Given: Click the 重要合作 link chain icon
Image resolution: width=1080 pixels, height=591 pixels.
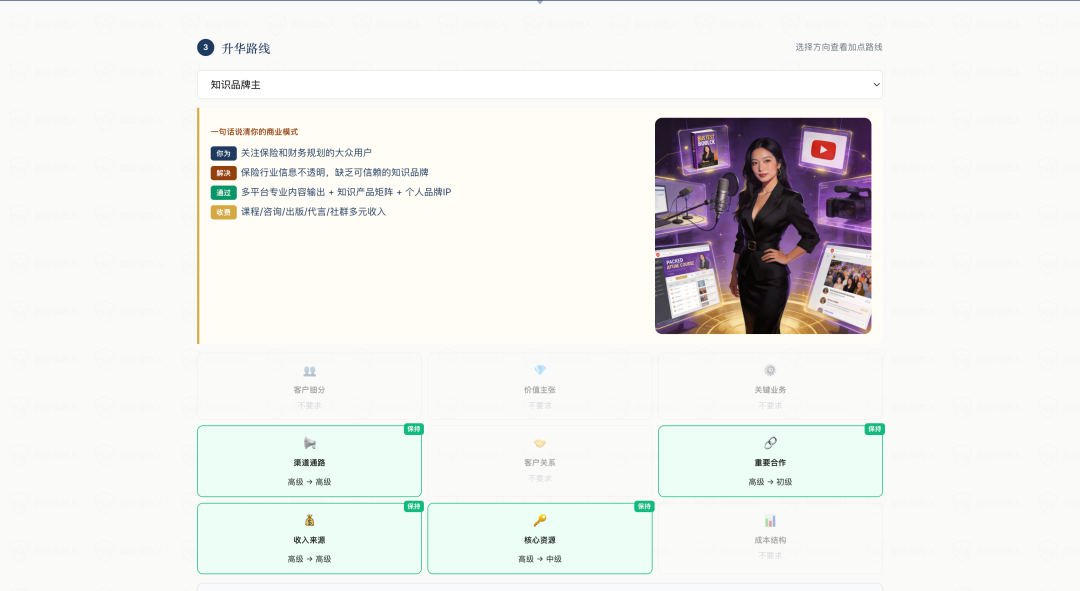Looking at the screenshot, I should [x=770, y=443].
